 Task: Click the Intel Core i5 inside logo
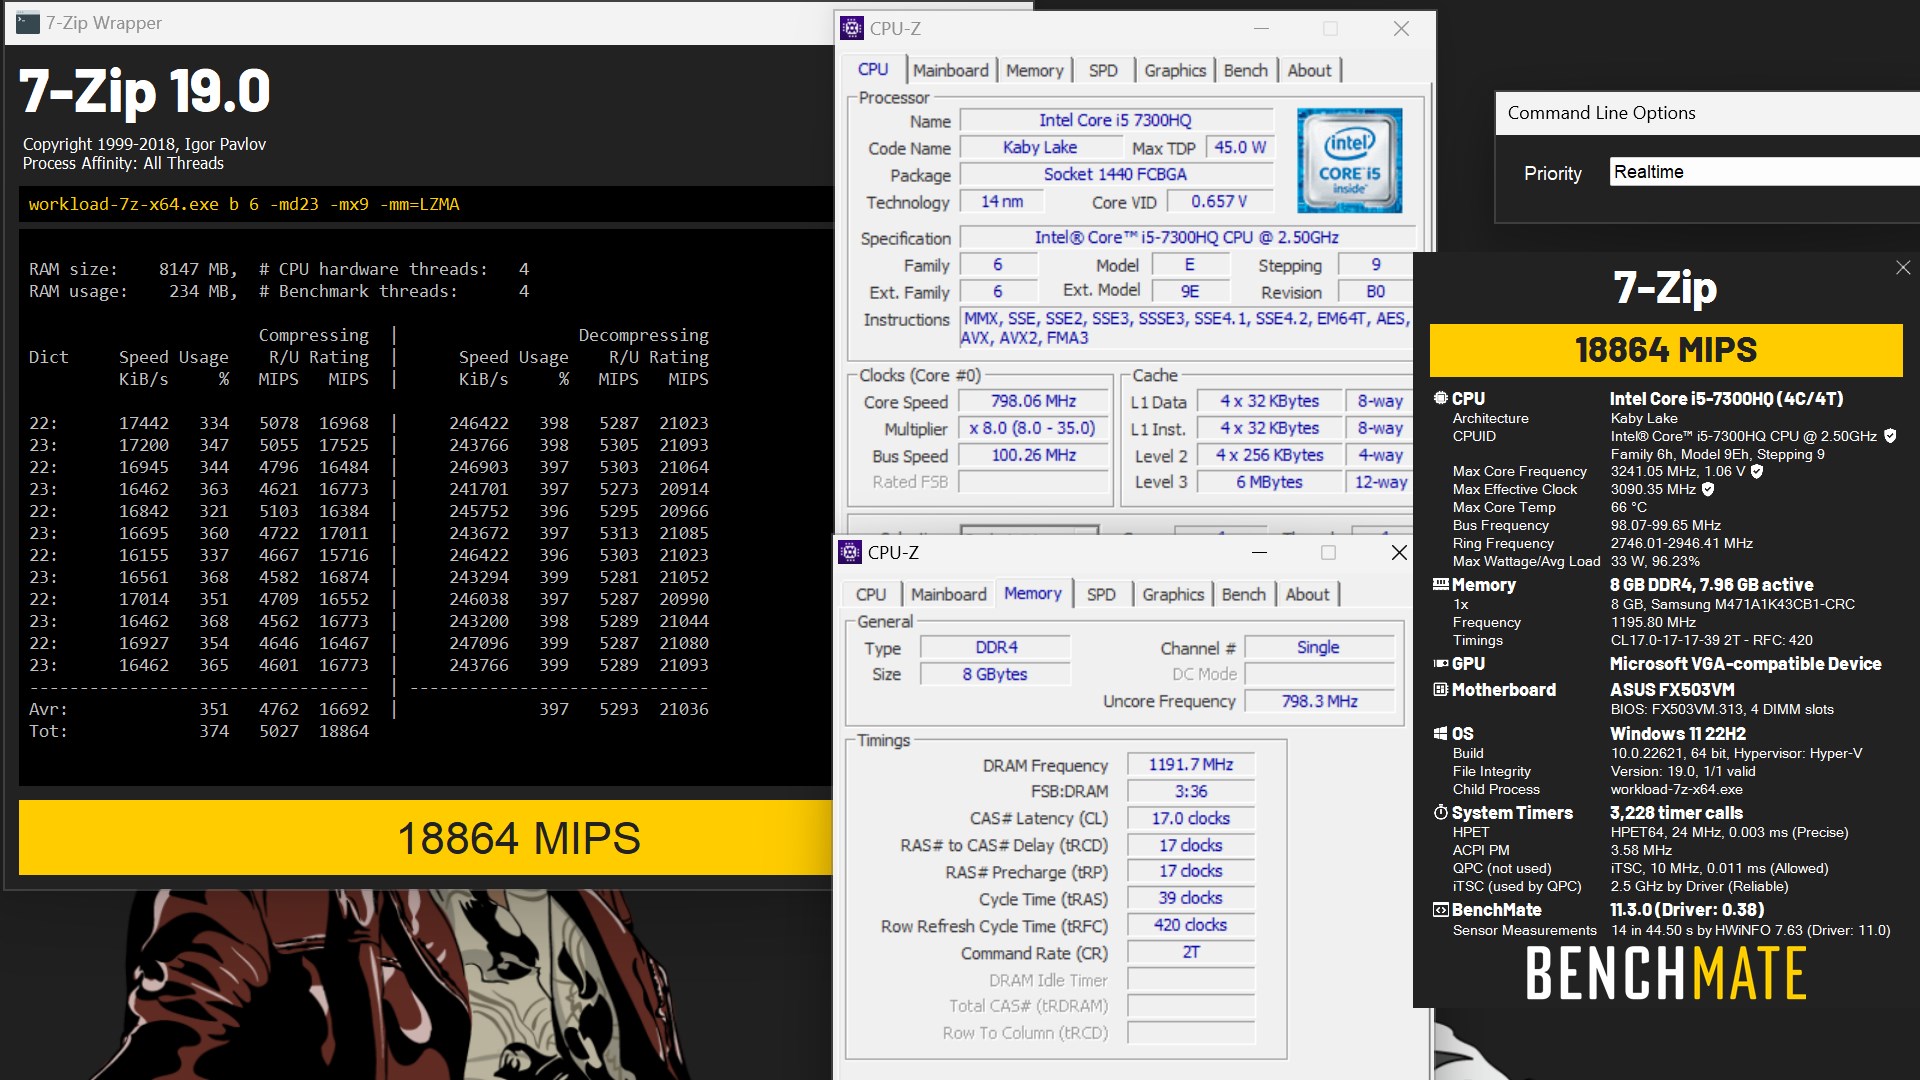point(1349,160)
